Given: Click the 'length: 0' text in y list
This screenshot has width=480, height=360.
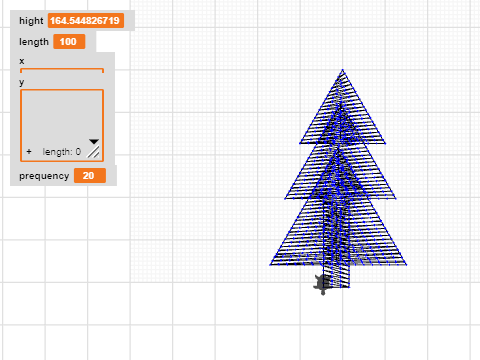Looking at the screenshot, I should (x=62, y=152).
